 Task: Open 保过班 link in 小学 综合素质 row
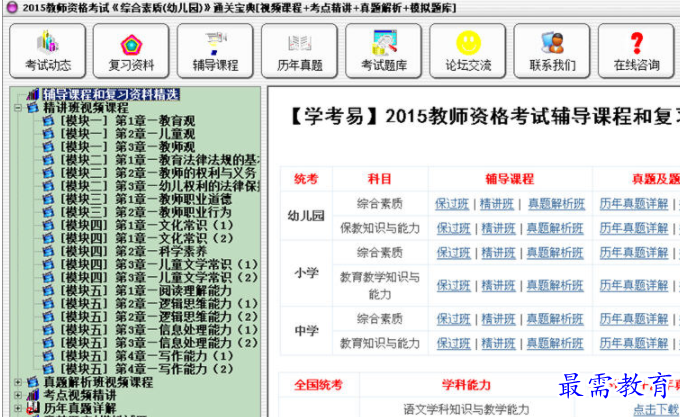(x=454, y=253)
